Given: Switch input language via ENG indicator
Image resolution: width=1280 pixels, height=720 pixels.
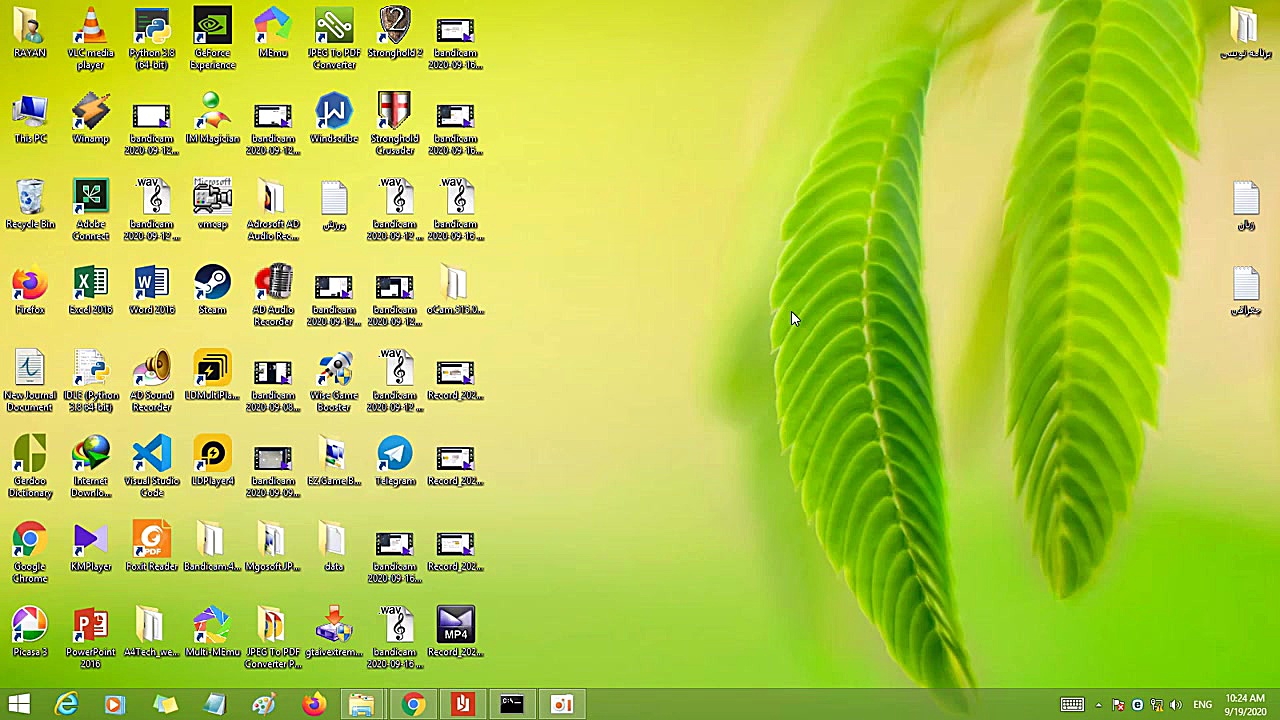Looking at the screenshot, I should pyautogui.click(x=1203, y=705).
